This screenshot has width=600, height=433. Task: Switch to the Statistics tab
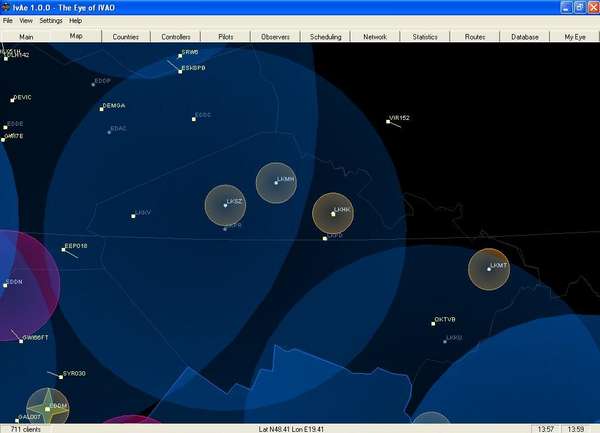[x=425, y=37]
